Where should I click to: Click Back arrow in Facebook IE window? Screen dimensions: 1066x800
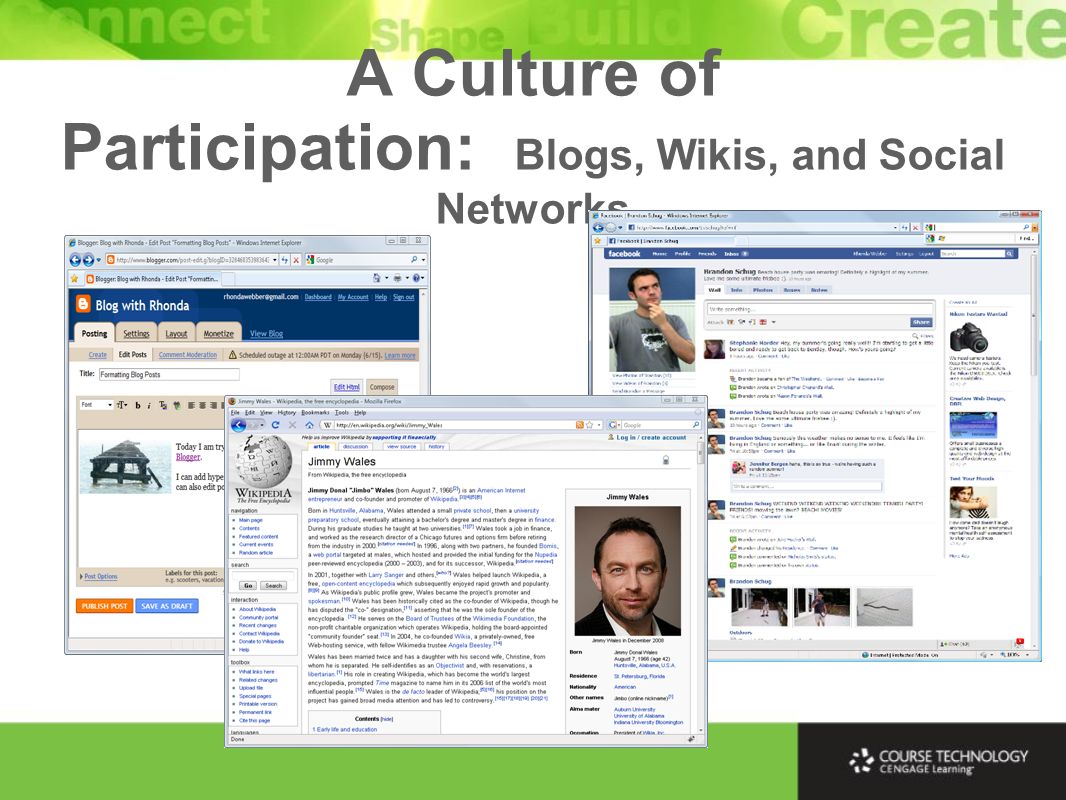point(598,228)
